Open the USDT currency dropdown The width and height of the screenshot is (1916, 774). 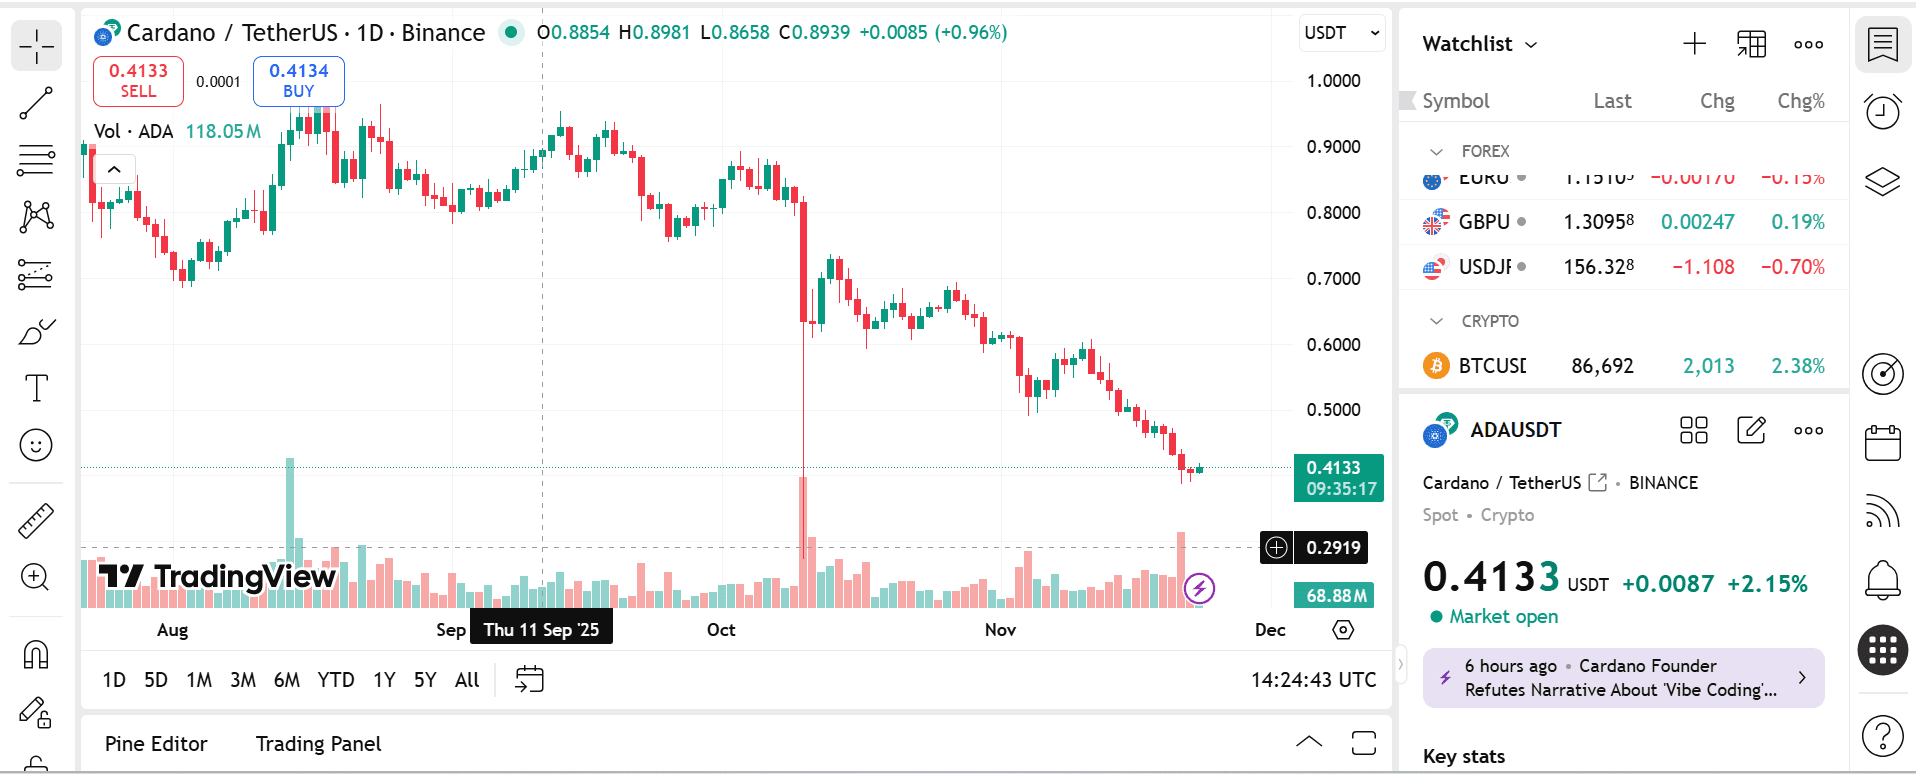1341,33
